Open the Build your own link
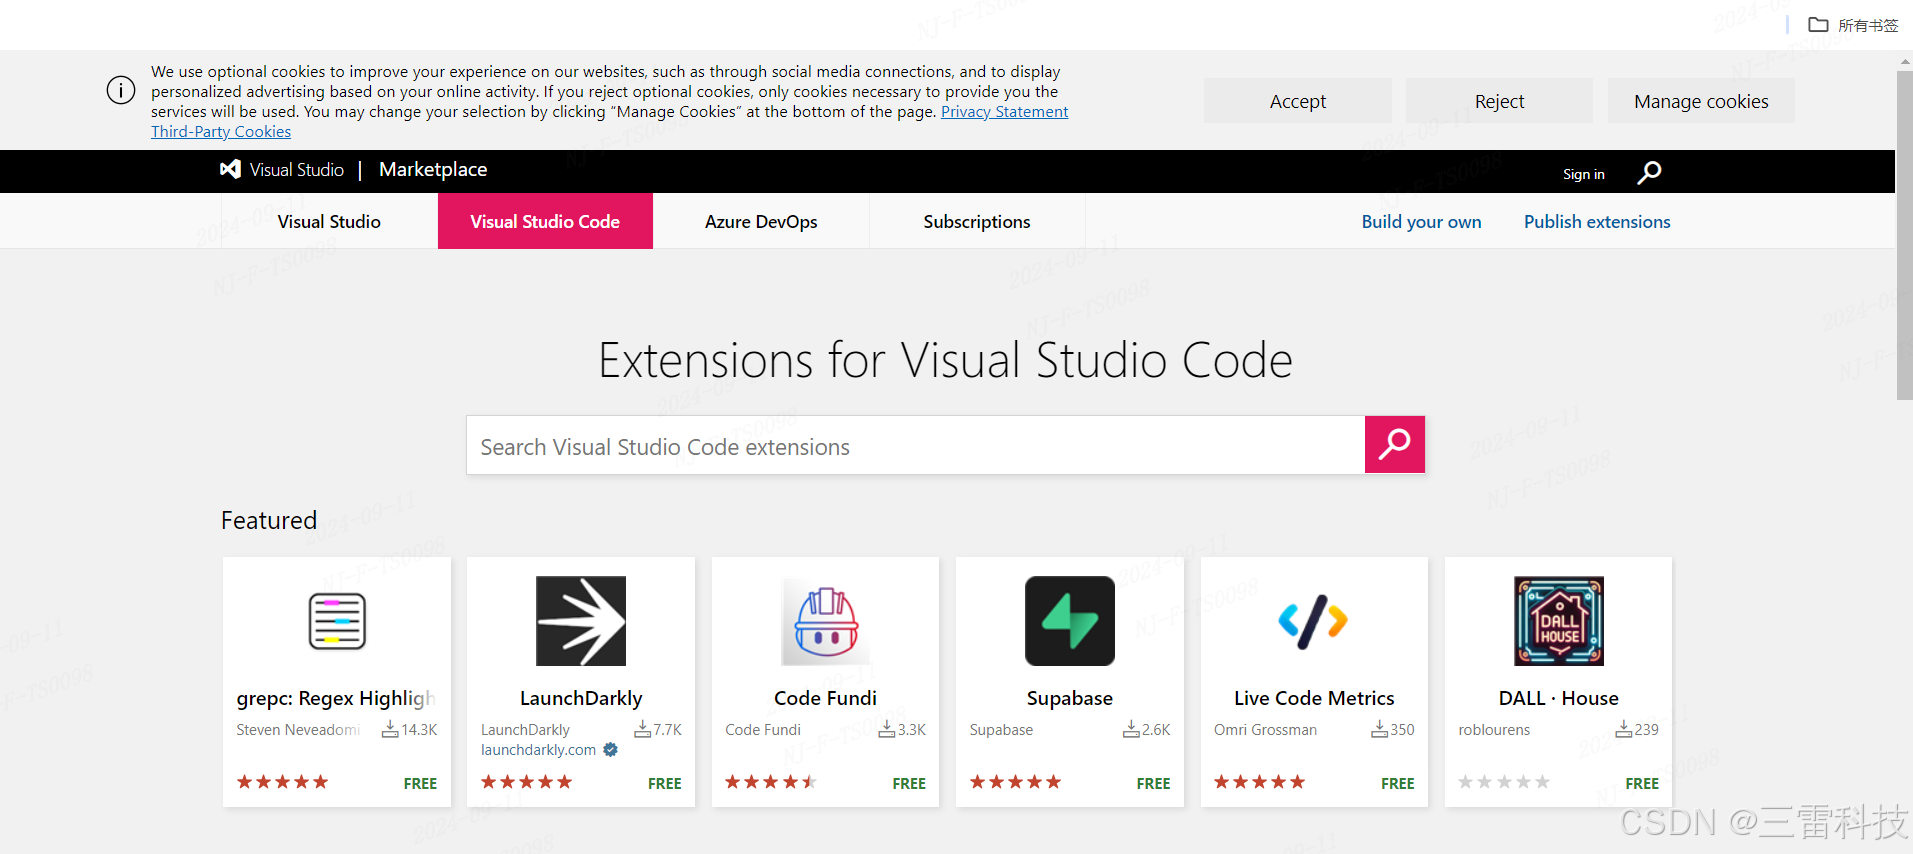The image size is (1913, 854). (1421, 221)
